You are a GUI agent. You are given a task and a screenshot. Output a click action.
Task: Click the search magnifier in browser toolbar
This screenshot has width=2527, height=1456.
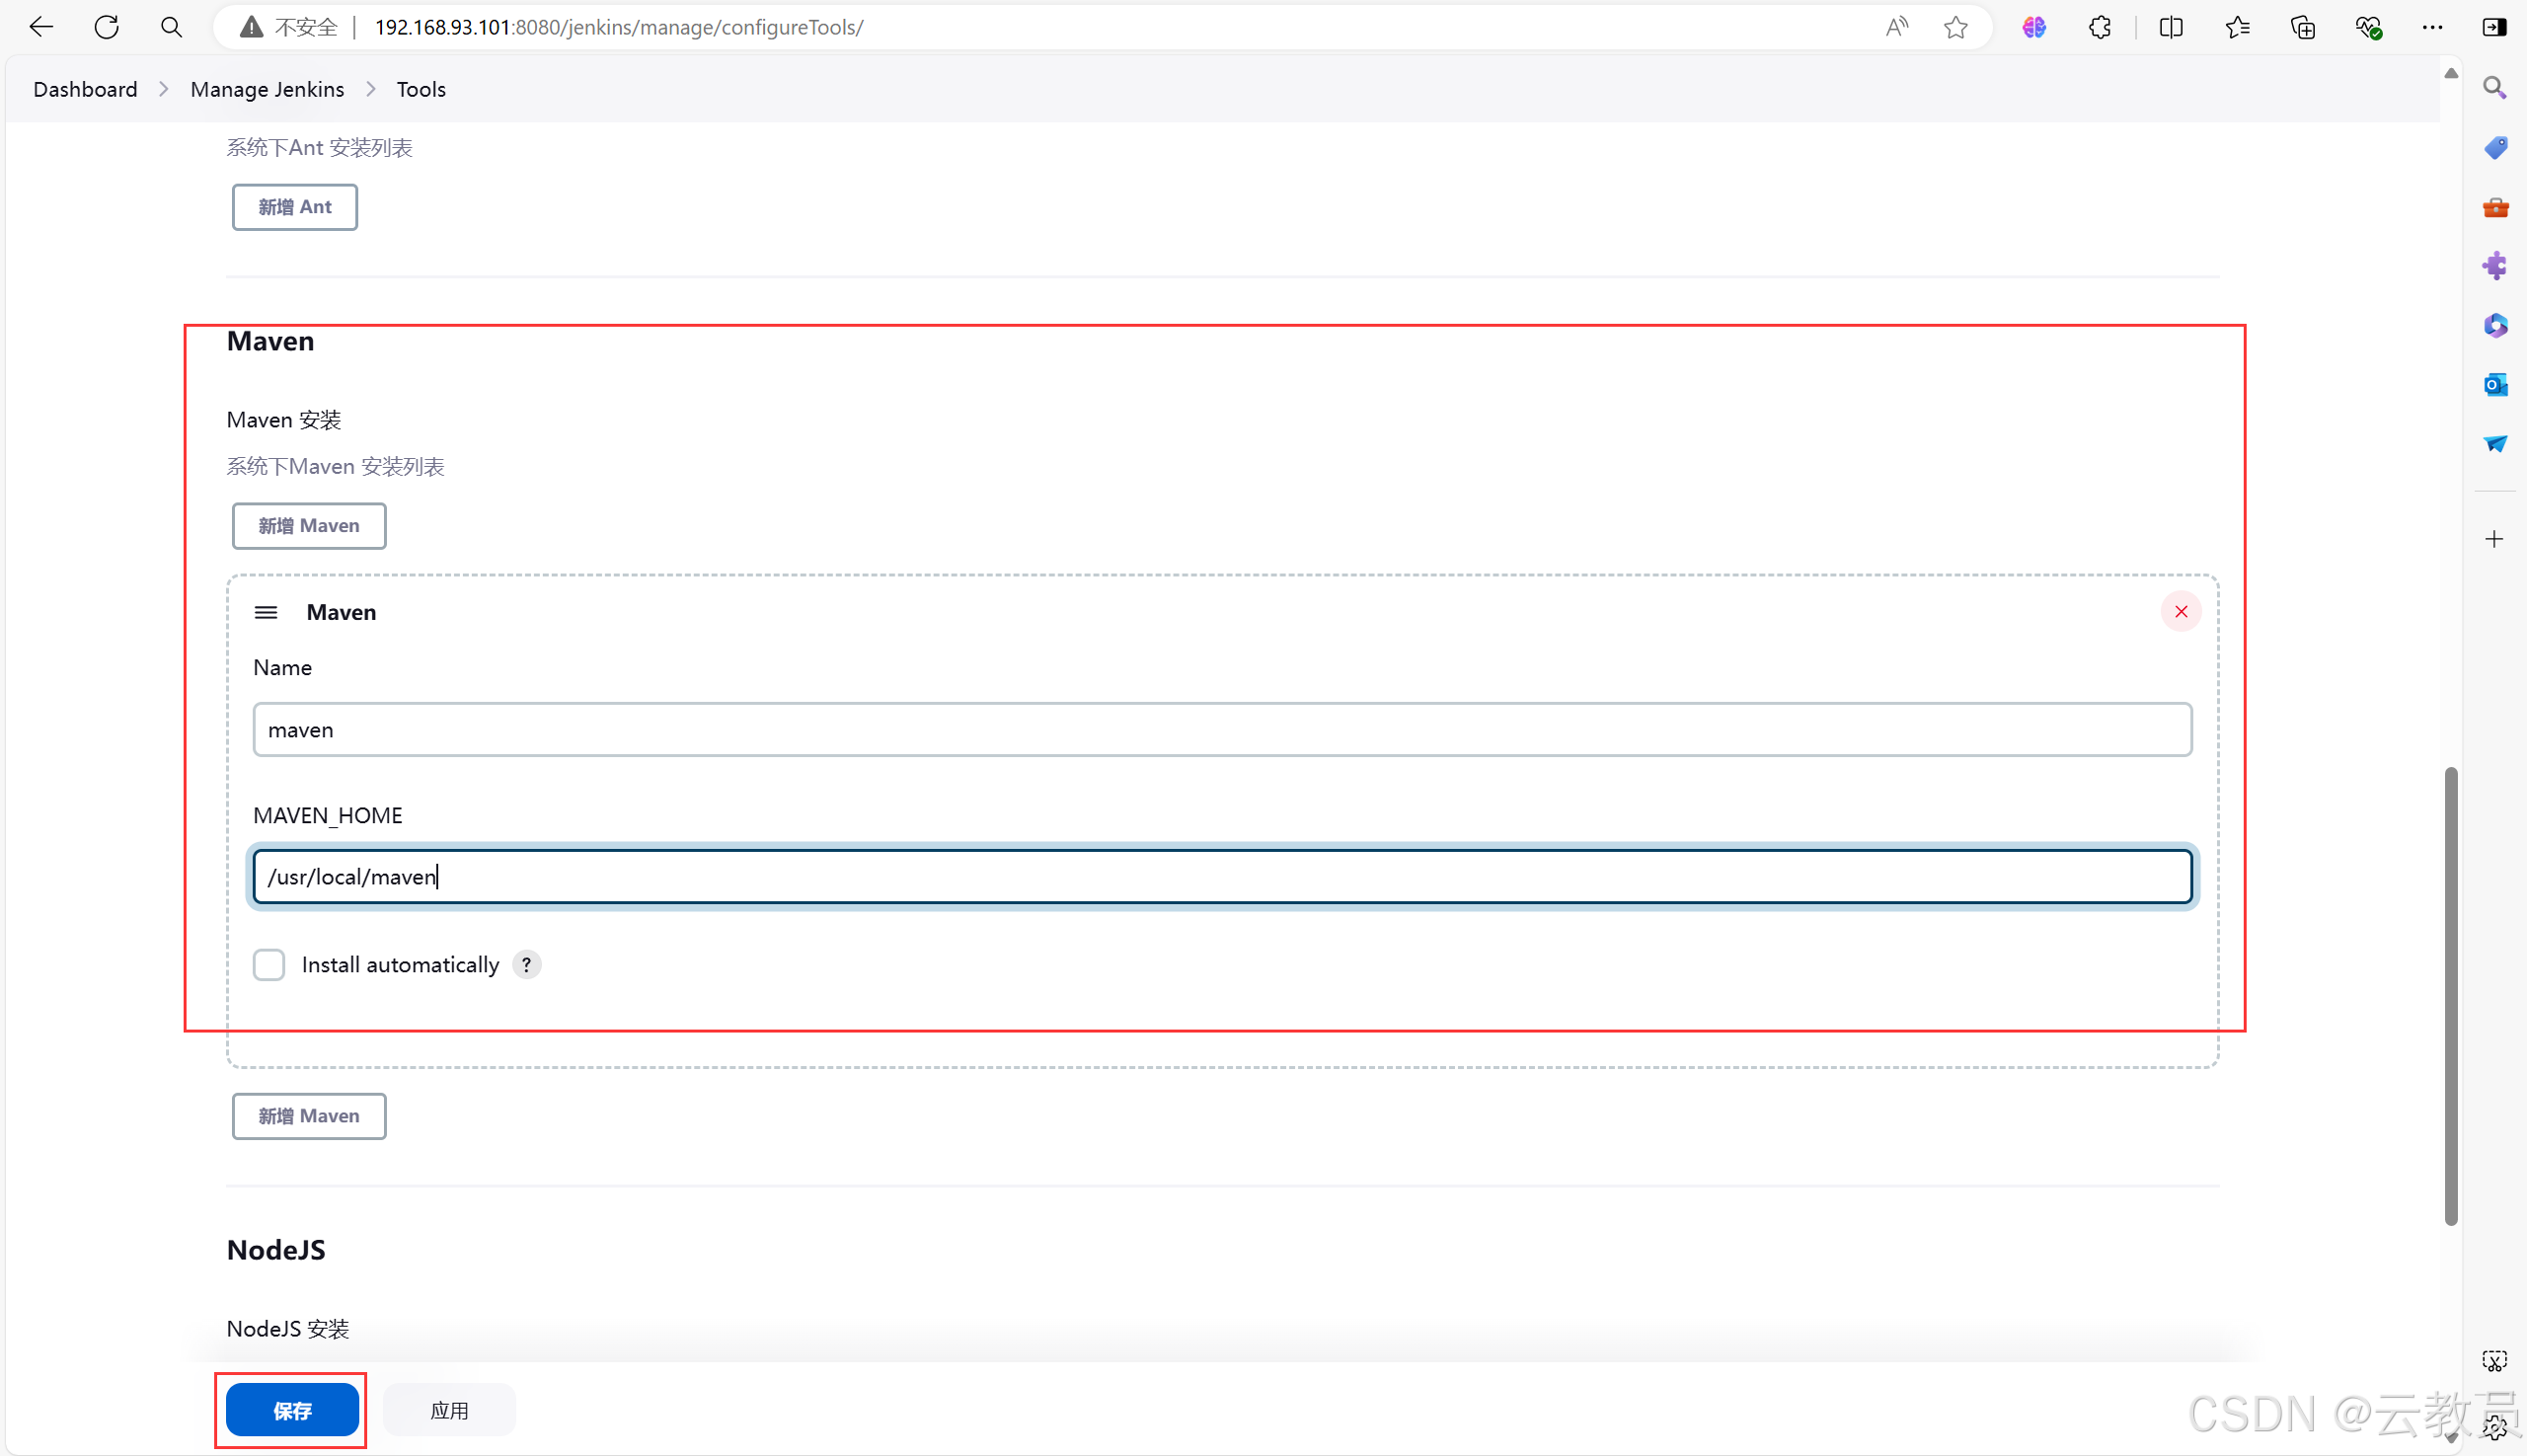(x=172, y=27)
